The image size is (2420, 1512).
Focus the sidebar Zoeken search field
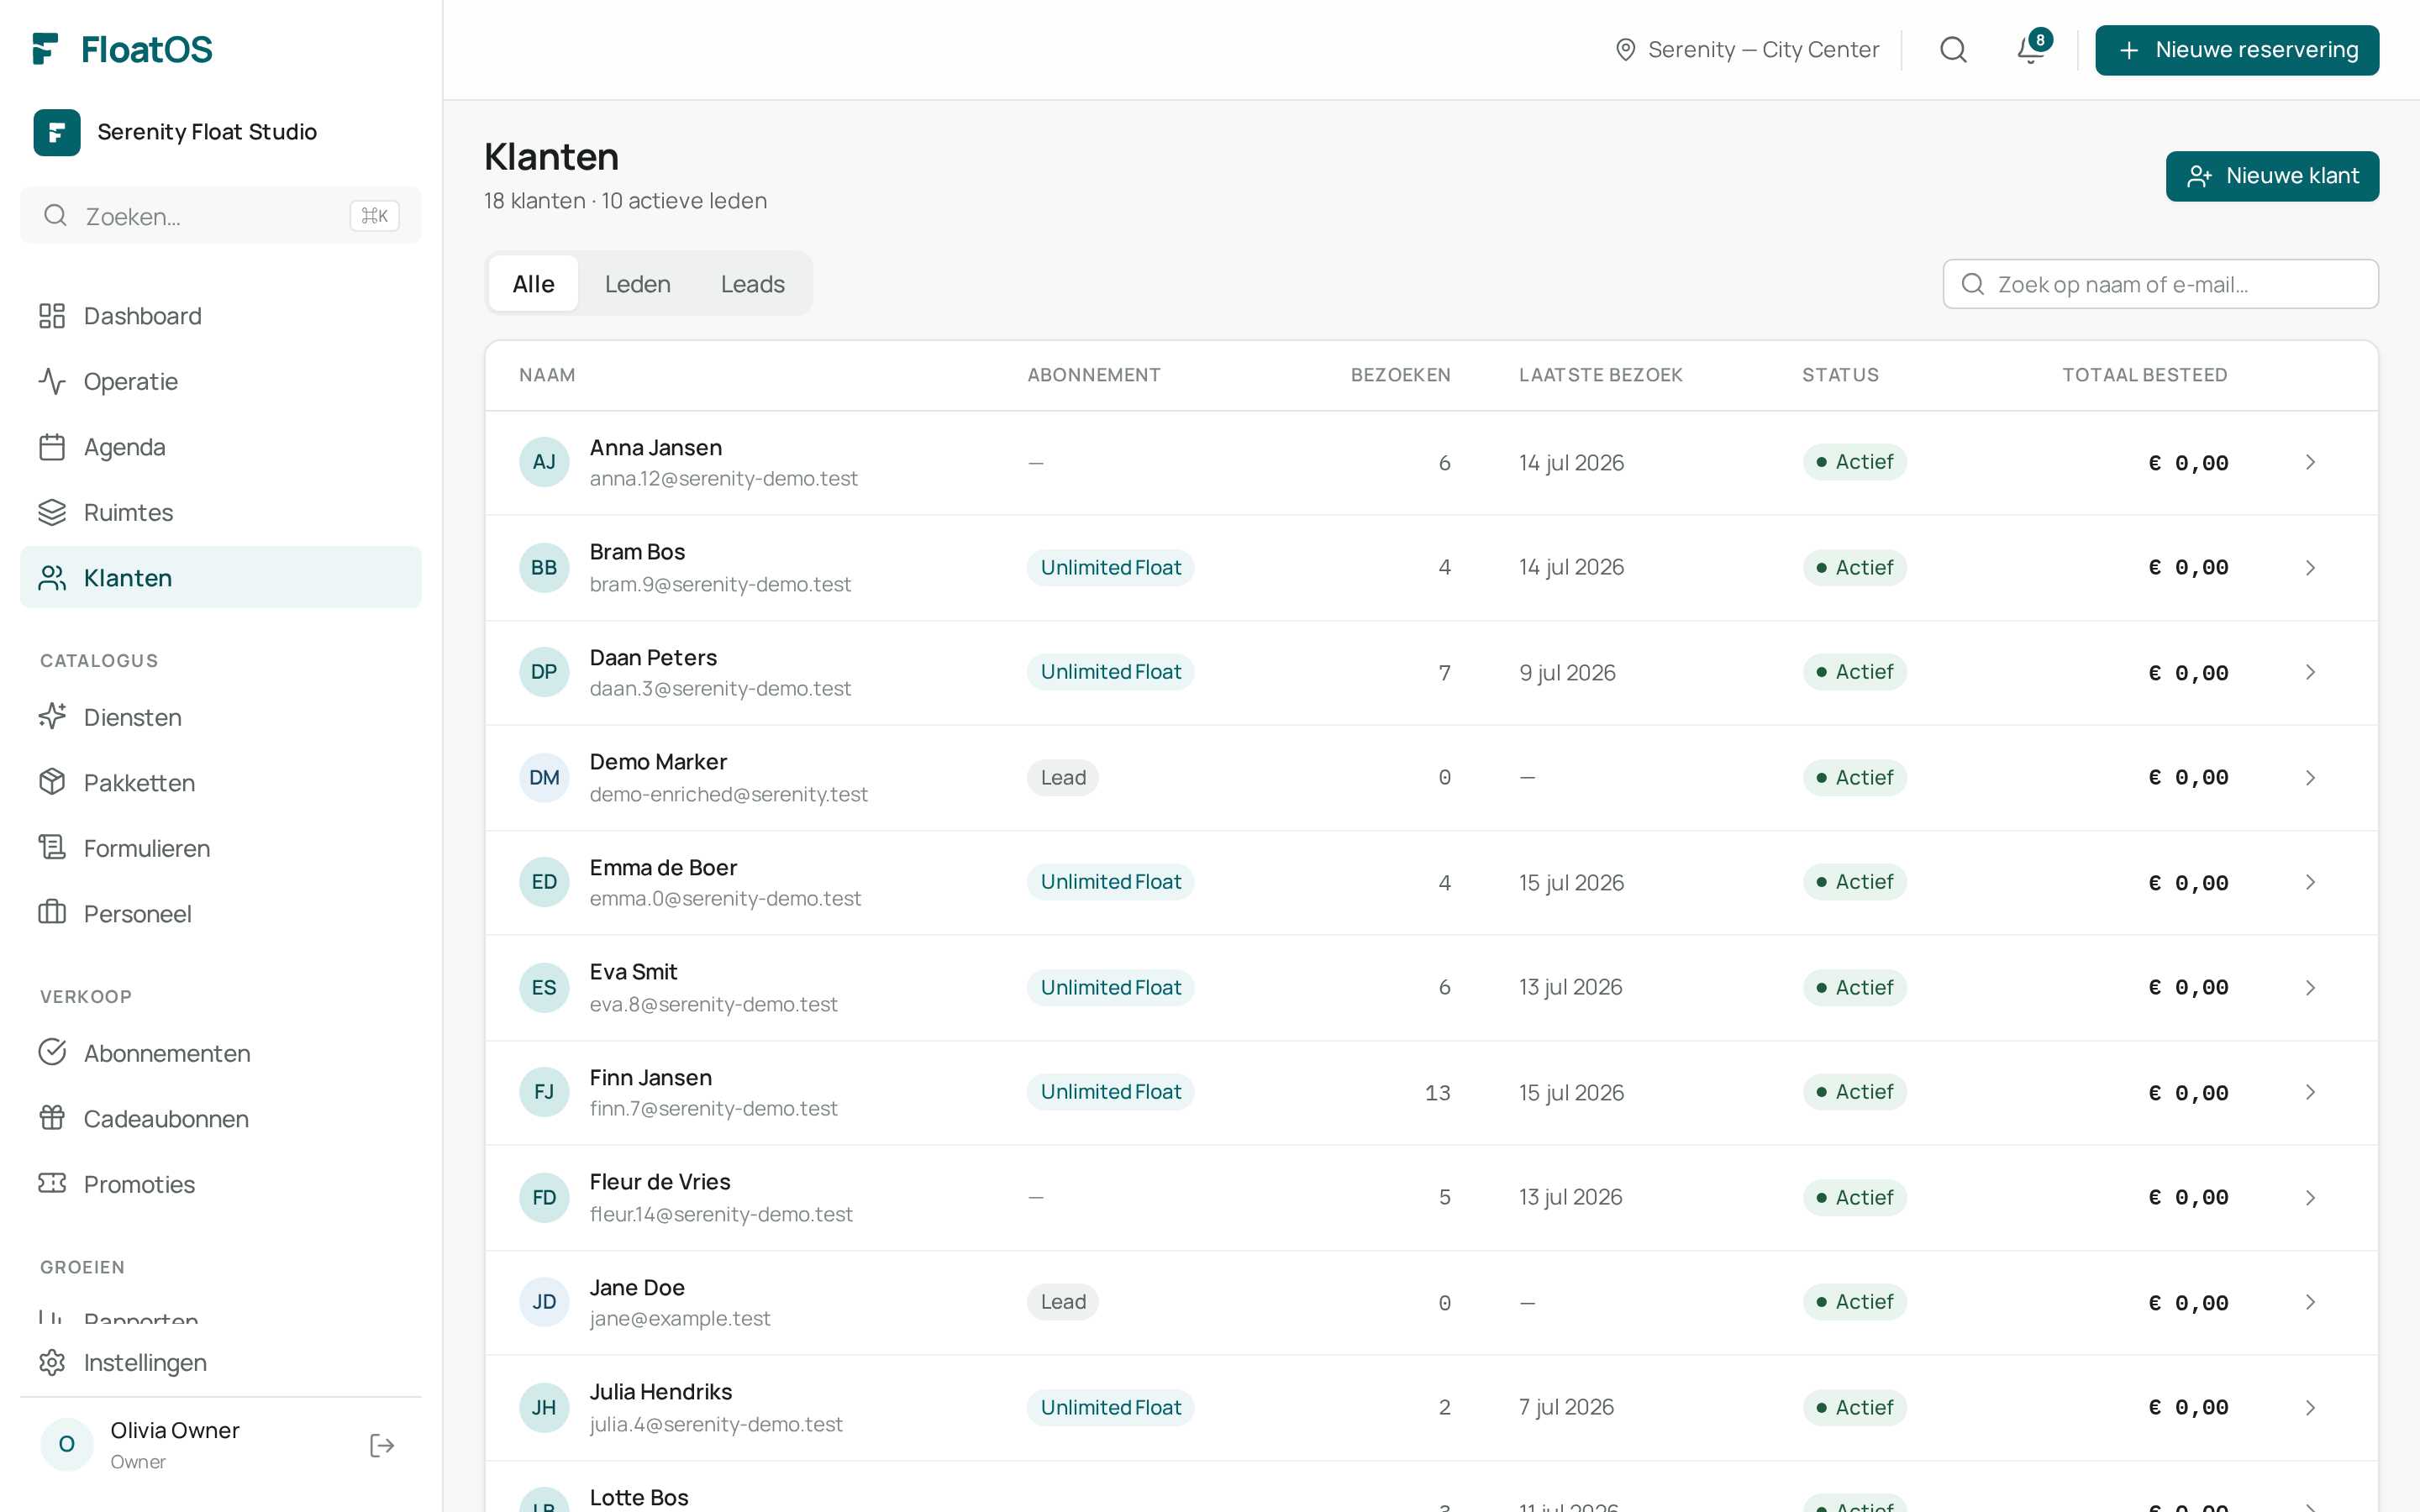[x=221, y=215]
